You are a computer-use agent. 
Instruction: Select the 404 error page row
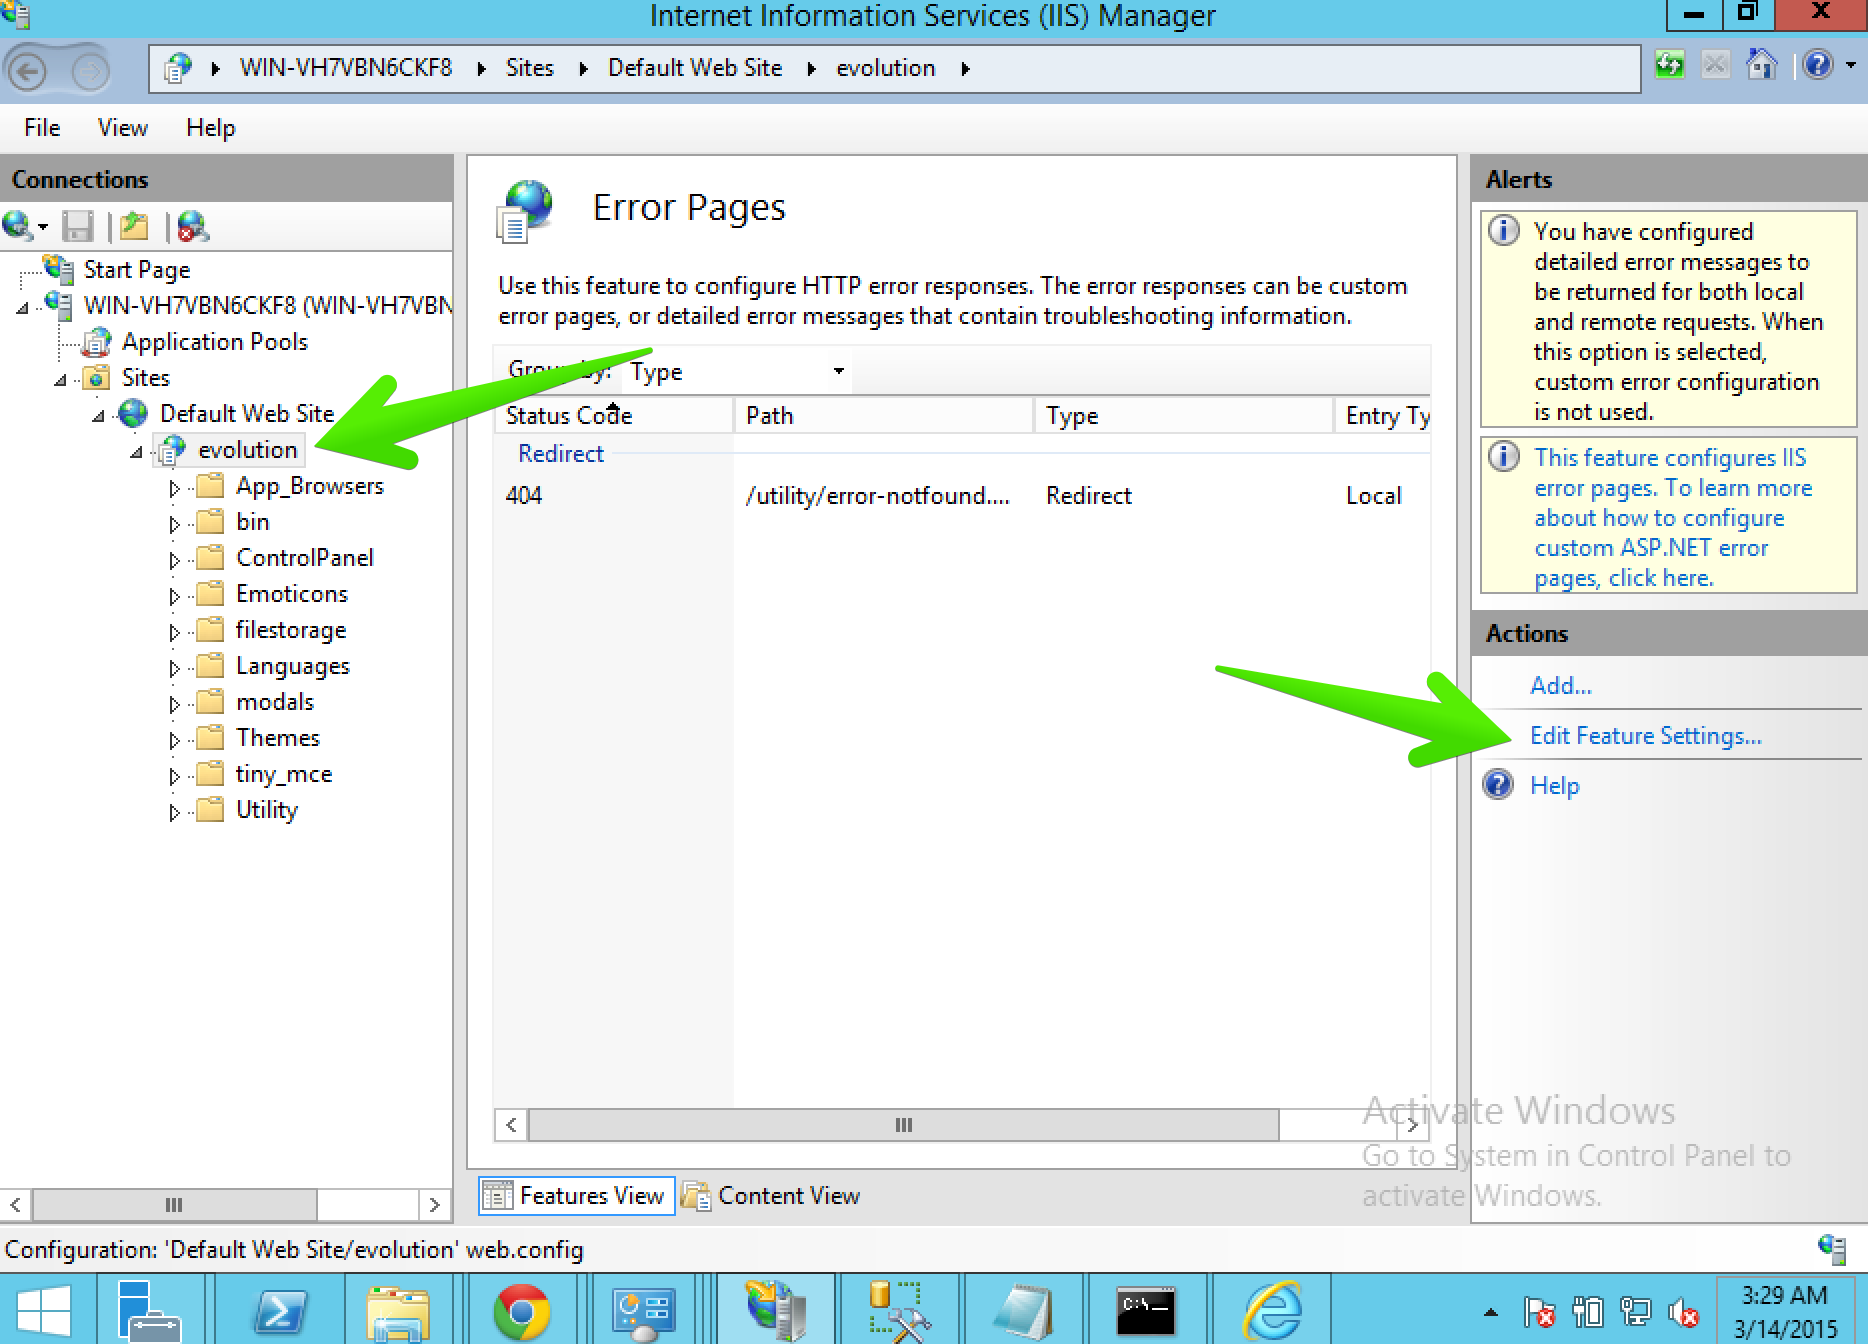point(962,495)
